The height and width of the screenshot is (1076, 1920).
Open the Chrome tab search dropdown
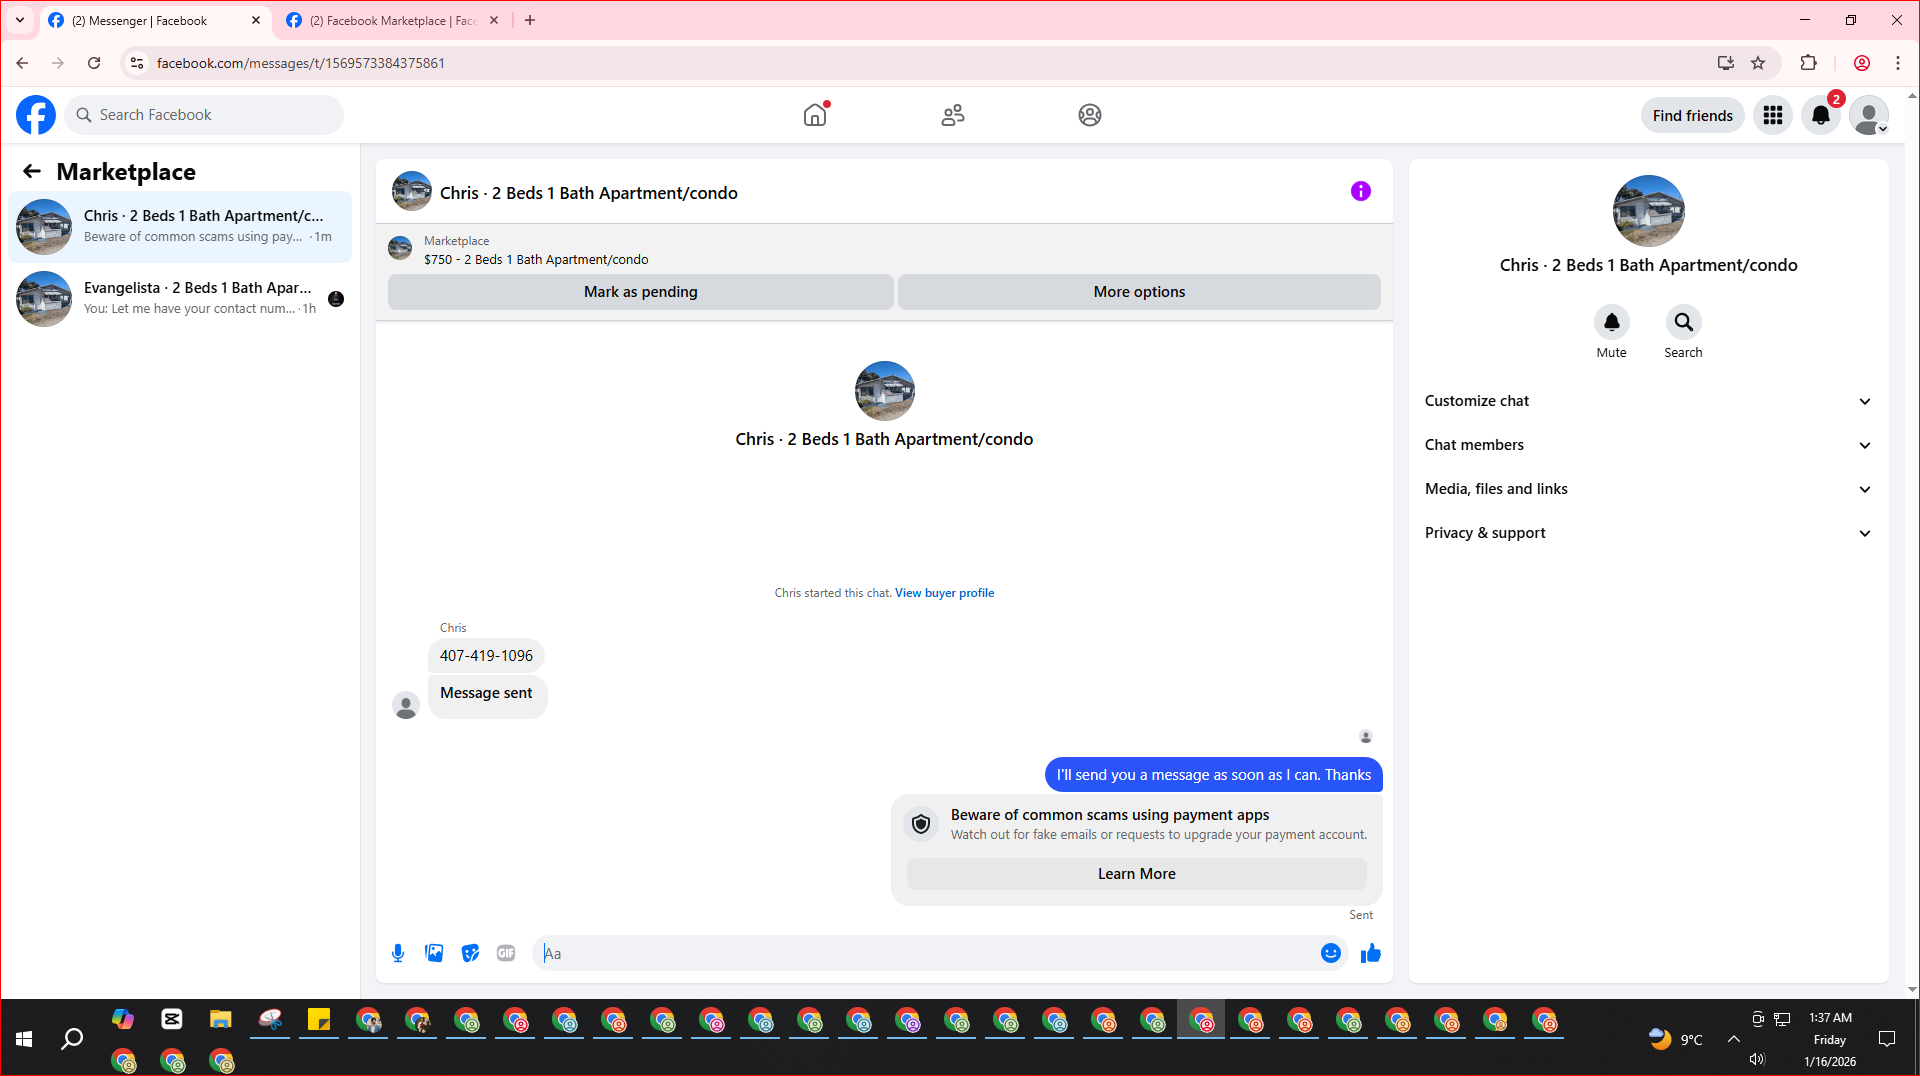(19, 20)
